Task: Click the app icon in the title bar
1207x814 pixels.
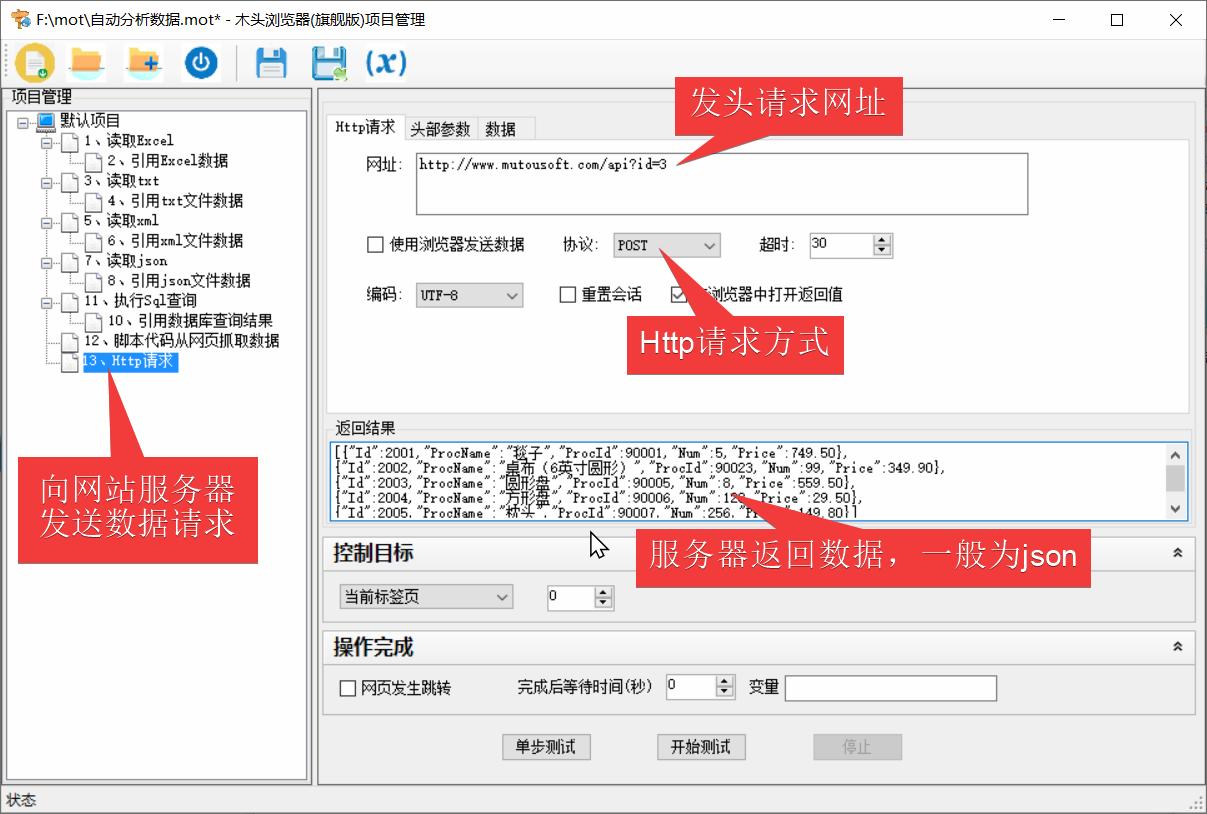Action: [x=17, y=18]
